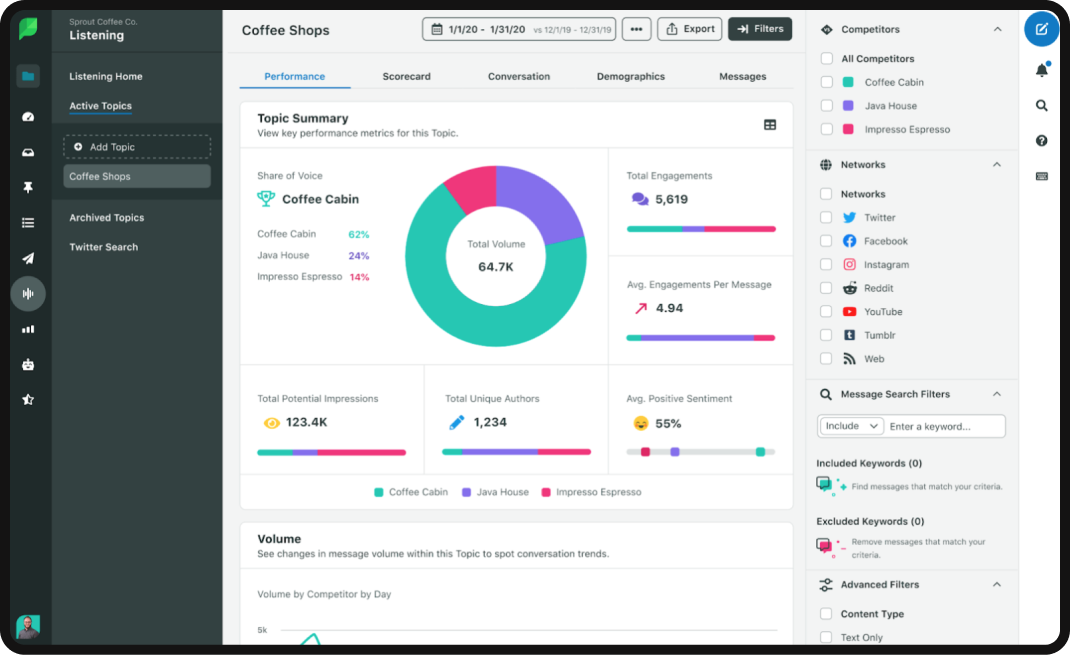Check the Facebook network checkbox
The width and height of the screenshot is (1070, 655).
coord(826,241)
